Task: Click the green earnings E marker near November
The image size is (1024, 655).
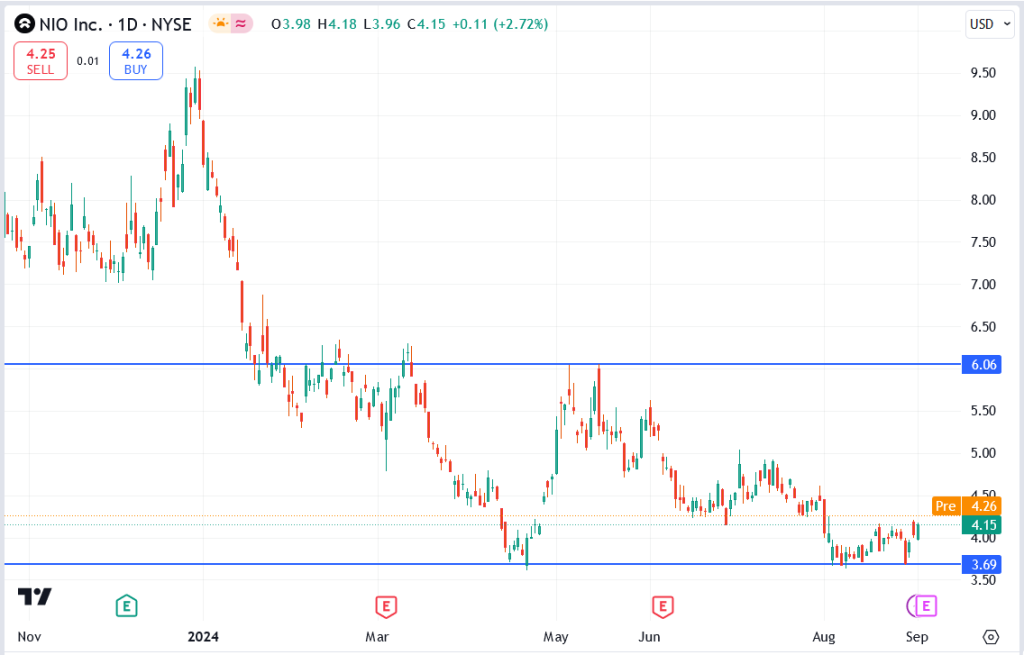Action: 126,606
